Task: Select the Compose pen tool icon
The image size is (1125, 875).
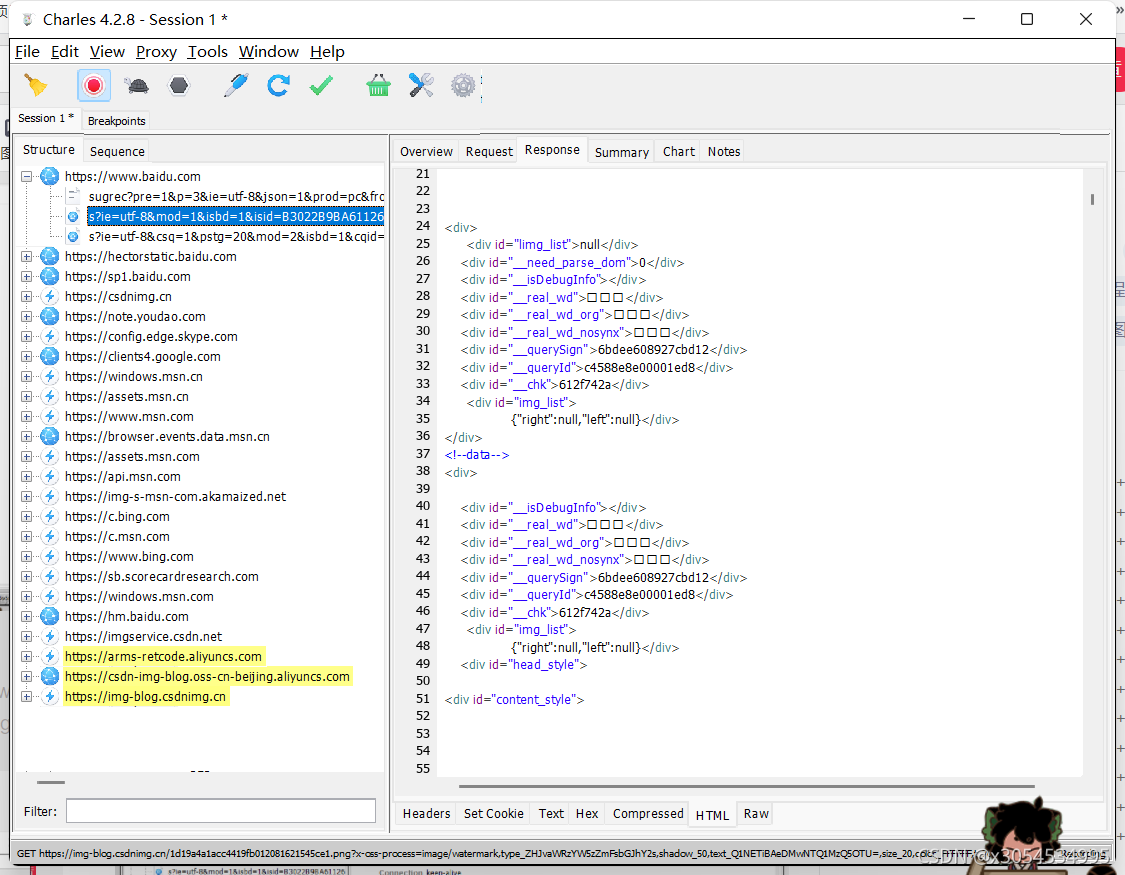Action: (236, 85)
